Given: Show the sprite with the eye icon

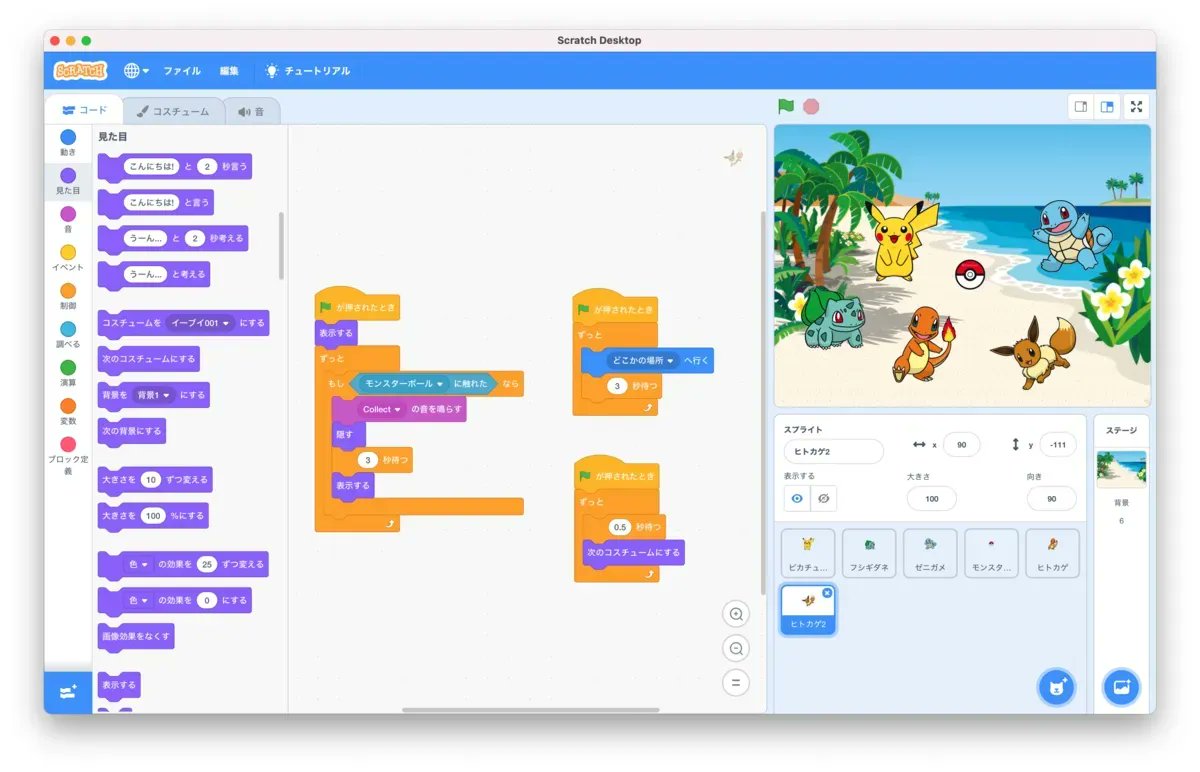Looking at the screenshot, I should [x=797, y=498].
